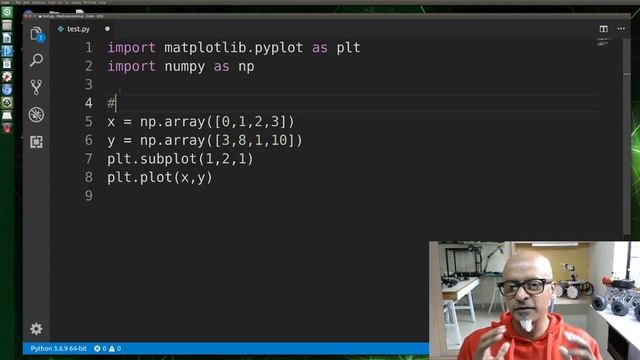
Task: Click the alias np at end of line 2
Action: pyautogui.click(x=246, y=67)
